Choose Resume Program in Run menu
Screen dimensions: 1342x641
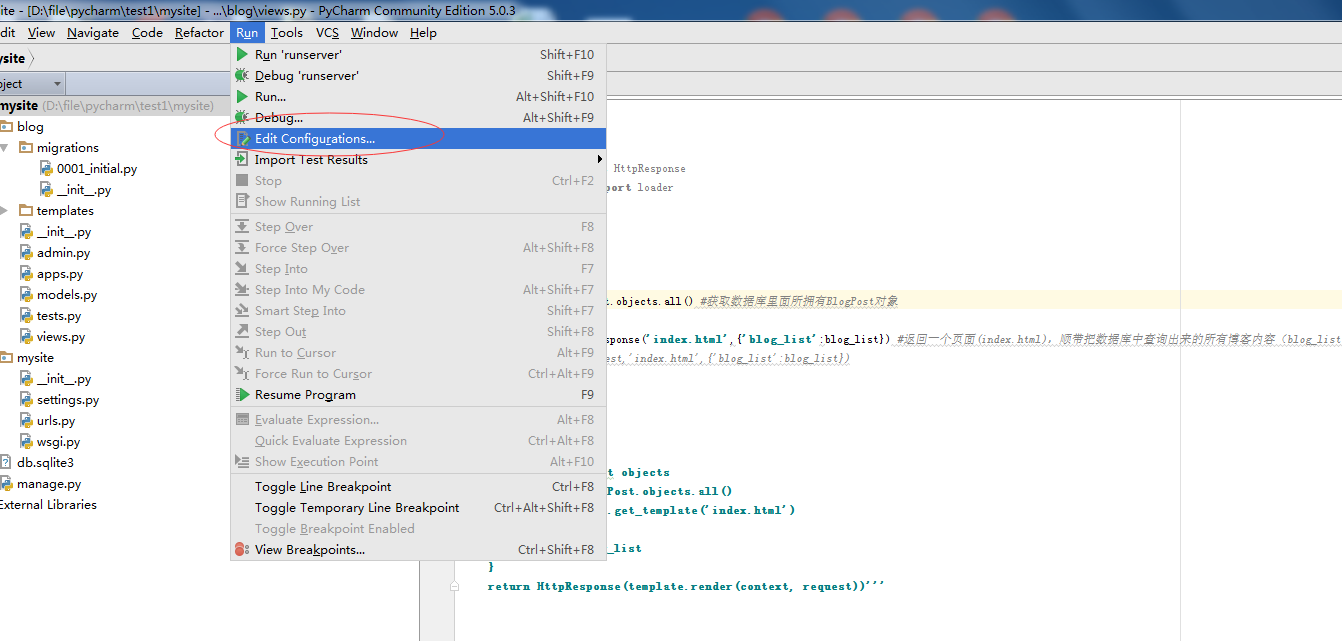click(x=418, y=395)
